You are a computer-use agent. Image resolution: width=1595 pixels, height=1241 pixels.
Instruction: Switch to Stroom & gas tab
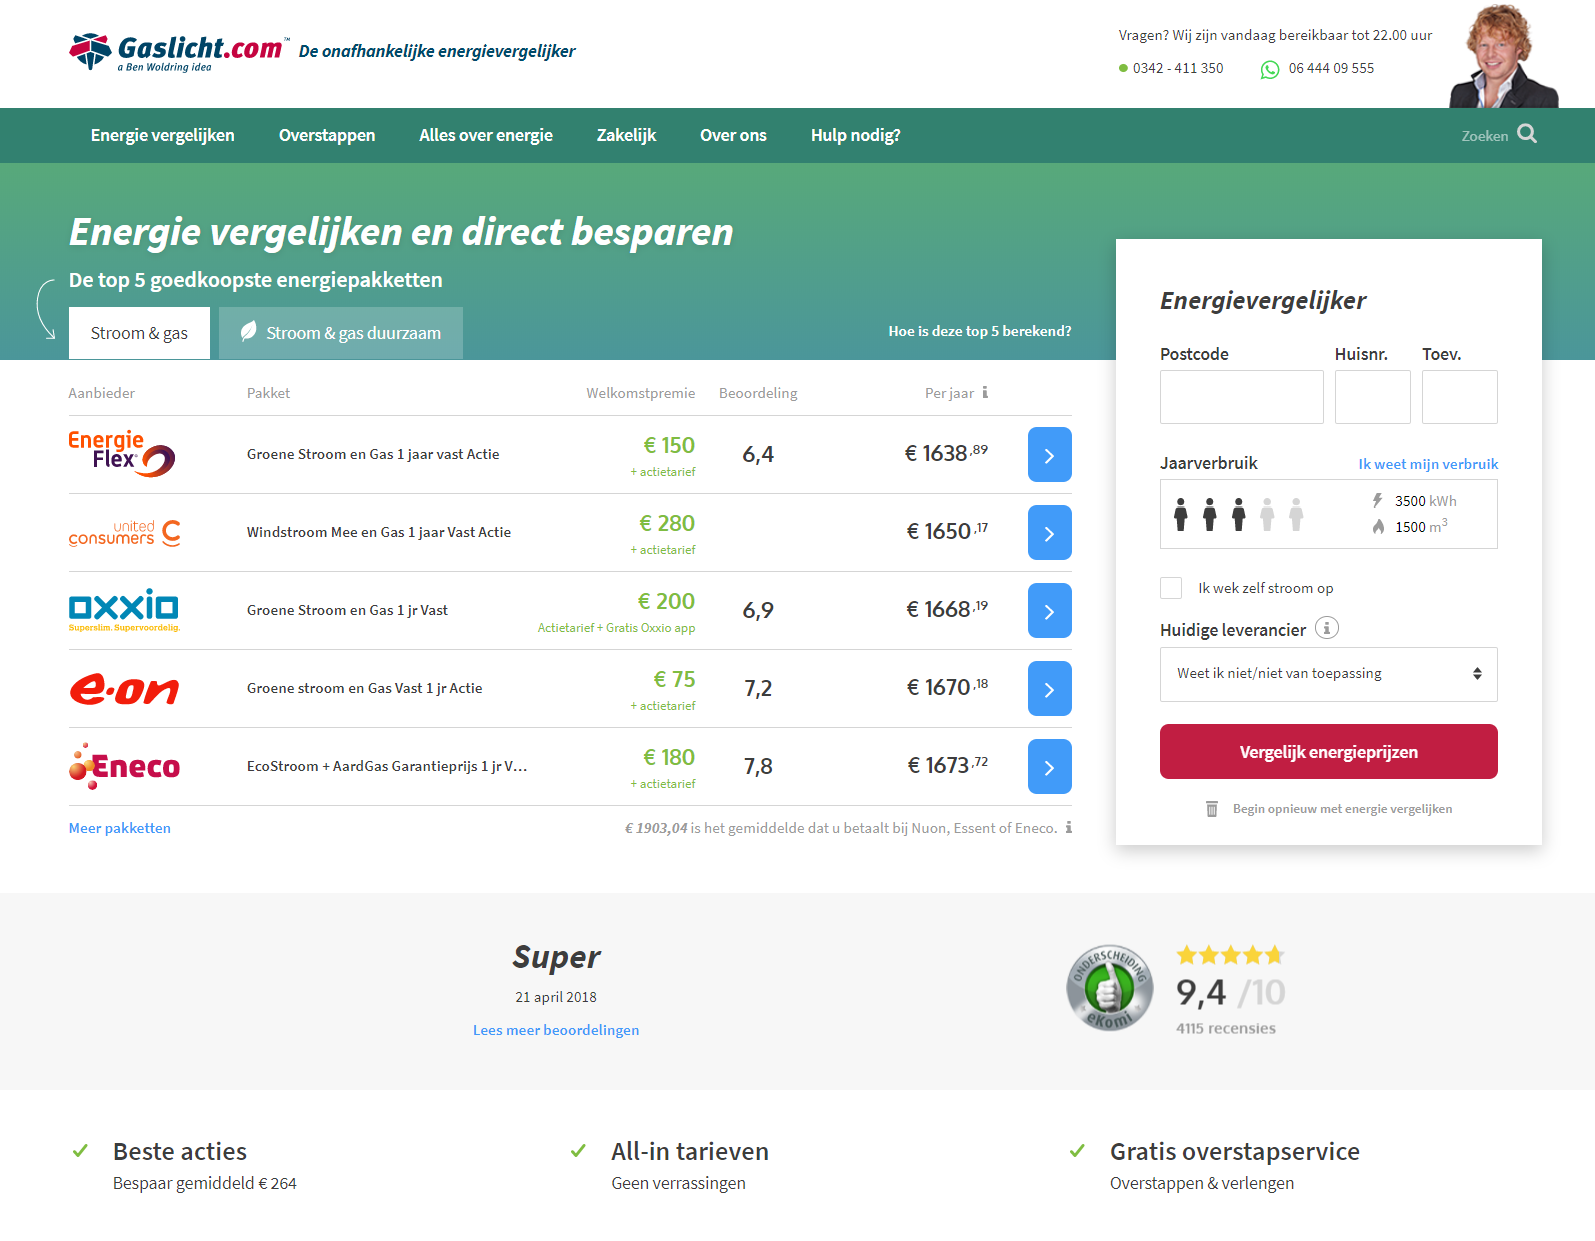[x=139, y=333]
